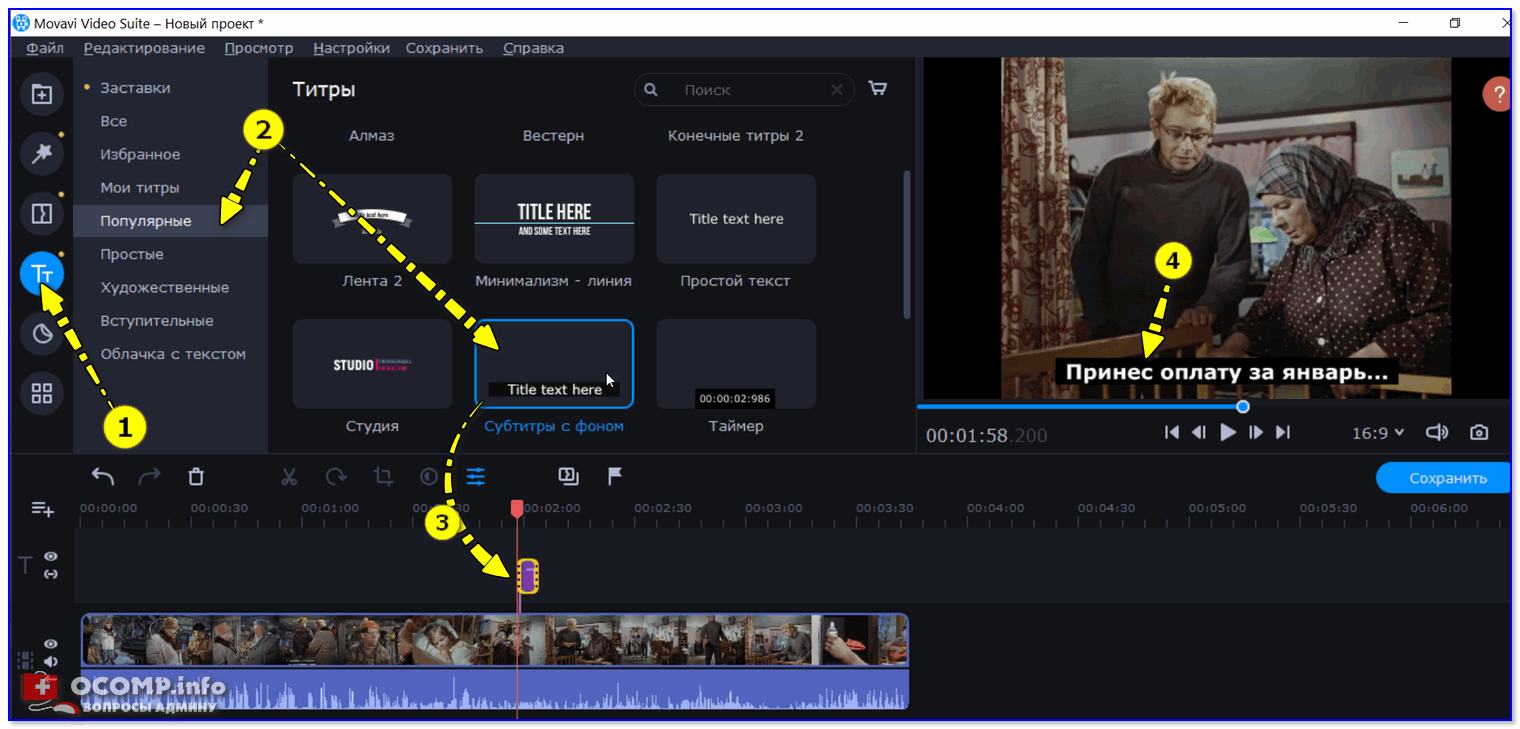
Task: Redo the last undone action
Action: pos(150,477)
